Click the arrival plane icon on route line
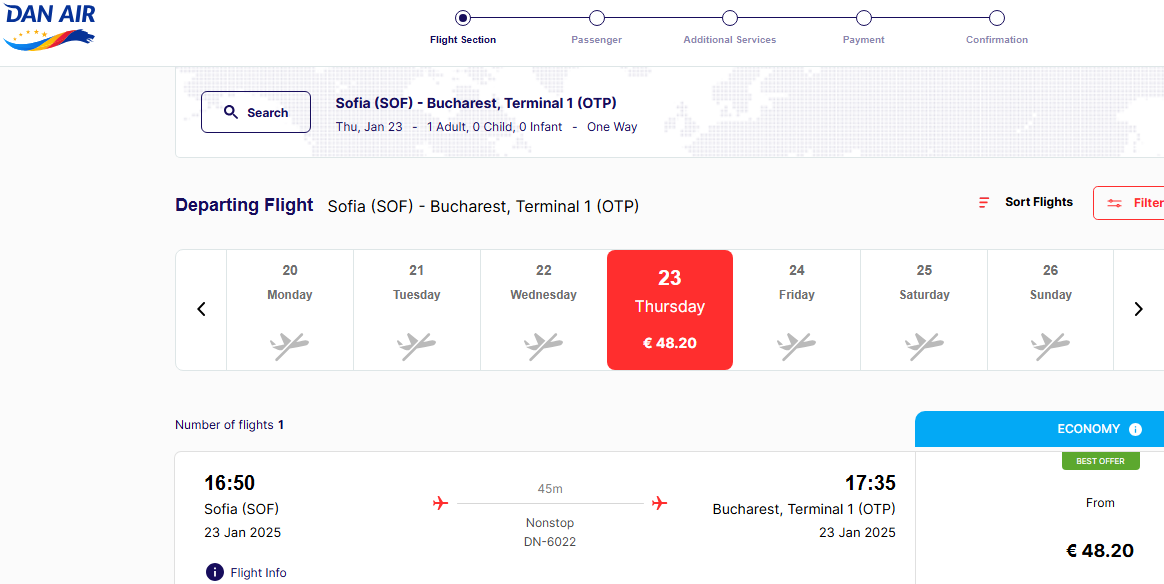Viewport: 1164px width, 584px height. click(659, 503)
